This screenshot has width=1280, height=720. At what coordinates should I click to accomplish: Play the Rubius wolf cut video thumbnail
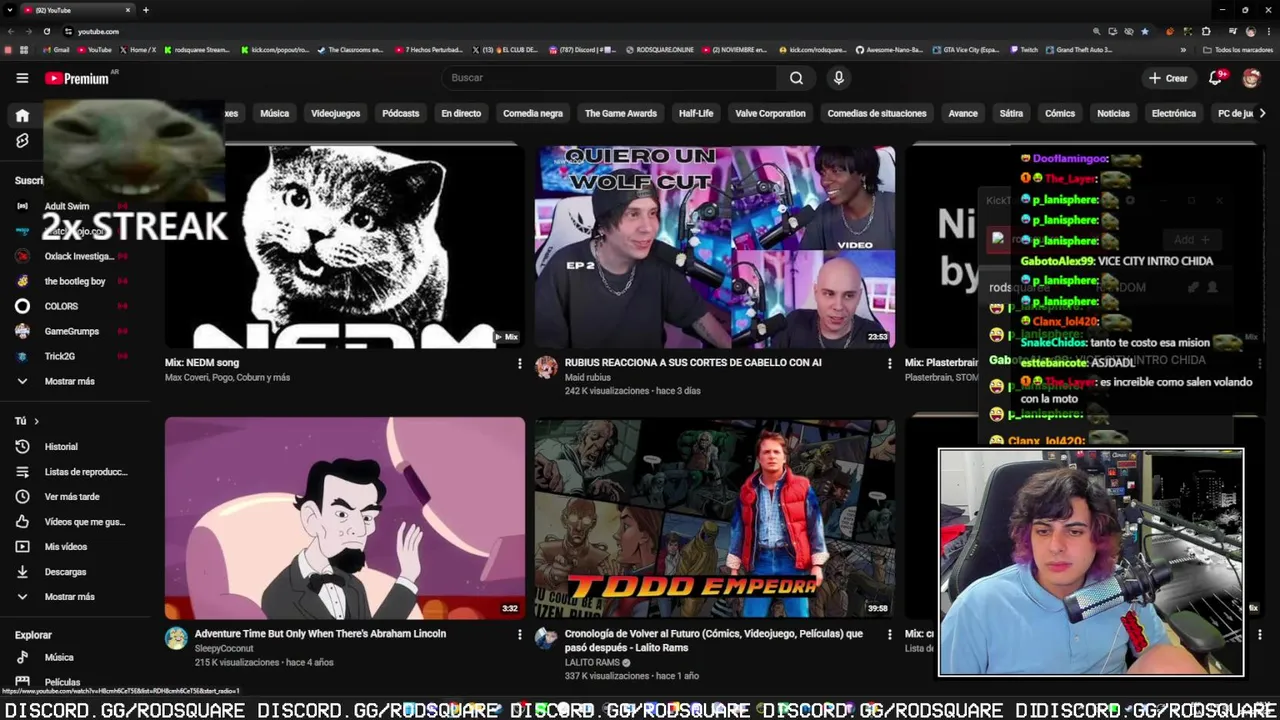715,246
